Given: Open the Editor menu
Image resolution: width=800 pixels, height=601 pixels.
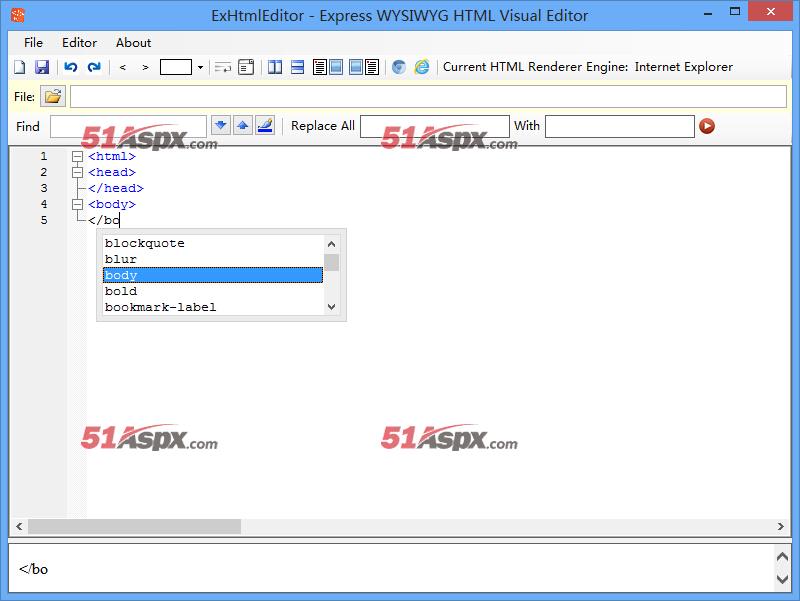Looking at the screenshot, I should coord(79,43).
